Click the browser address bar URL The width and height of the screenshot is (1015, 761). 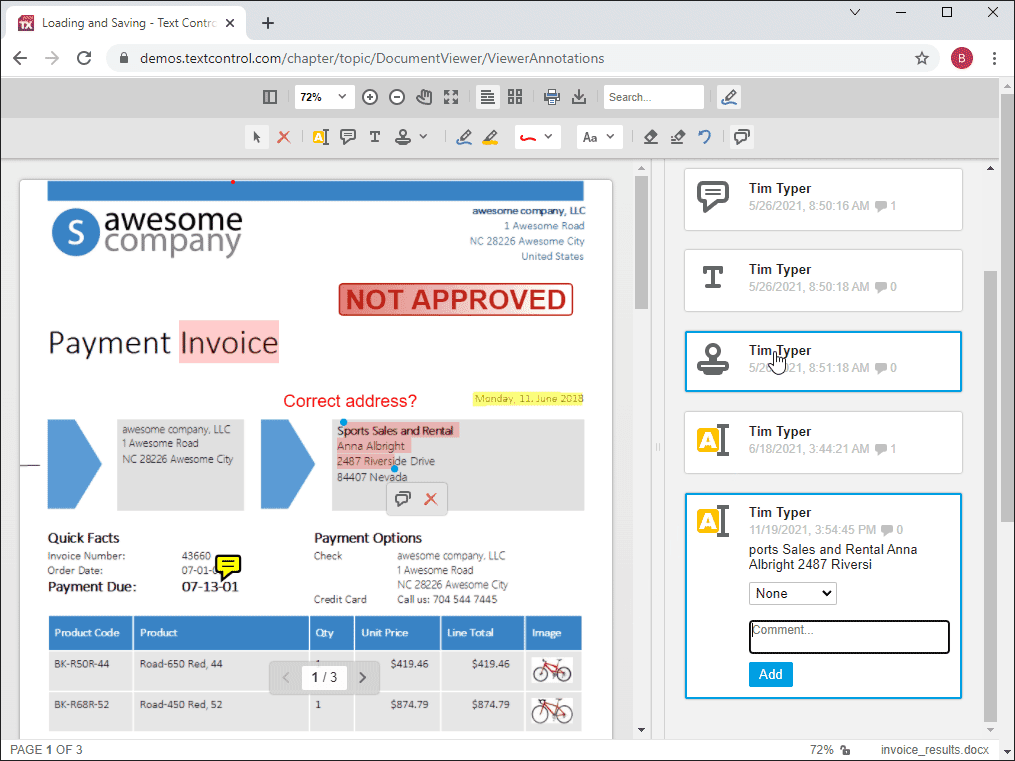(372, 58)
